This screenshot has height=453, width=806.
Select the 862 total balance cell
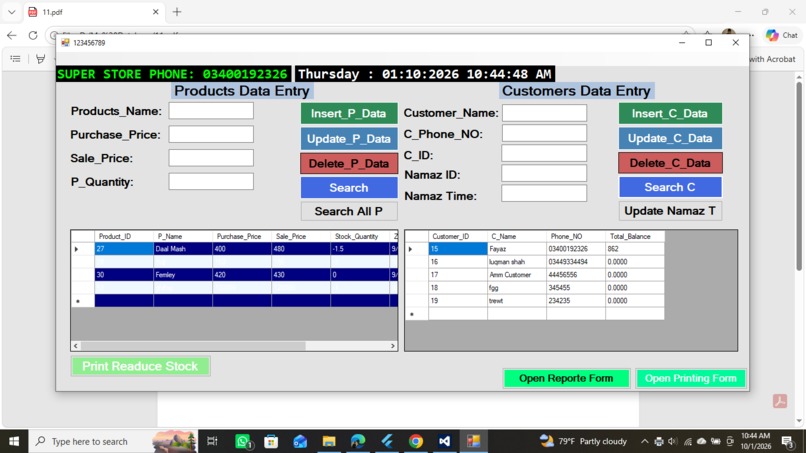coord(635,249)
